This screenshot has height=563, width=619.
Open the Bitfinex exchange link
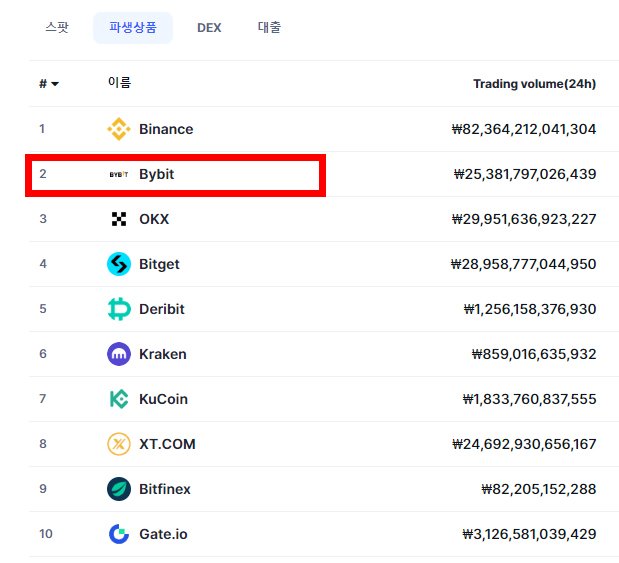pyautogui.click(x=165, y=489)
